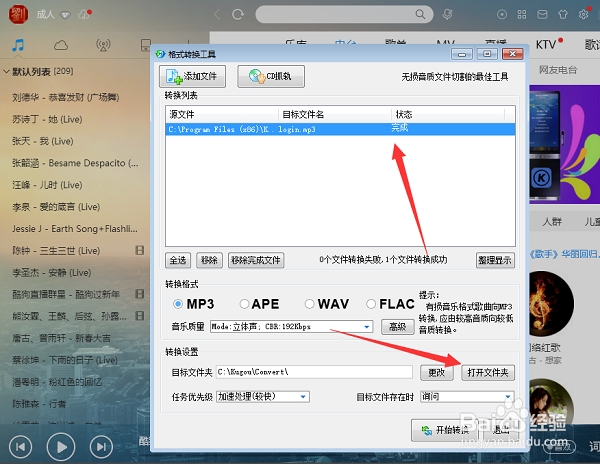
Task: Click 开始转换 to start conversion
Action: point(445,430)
